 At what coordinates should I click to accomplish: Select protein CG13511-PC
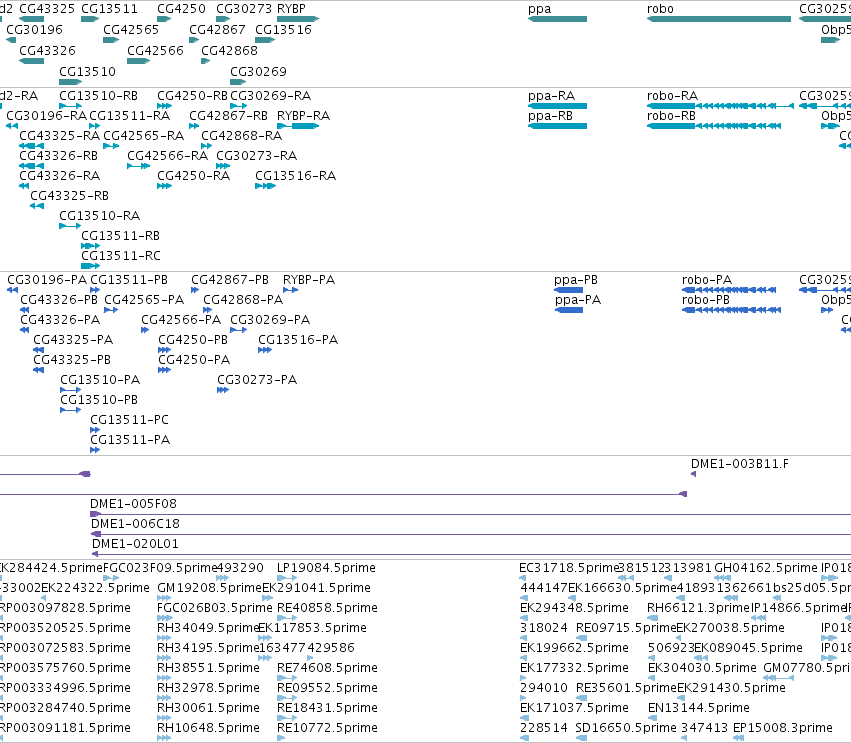point(95,430)
